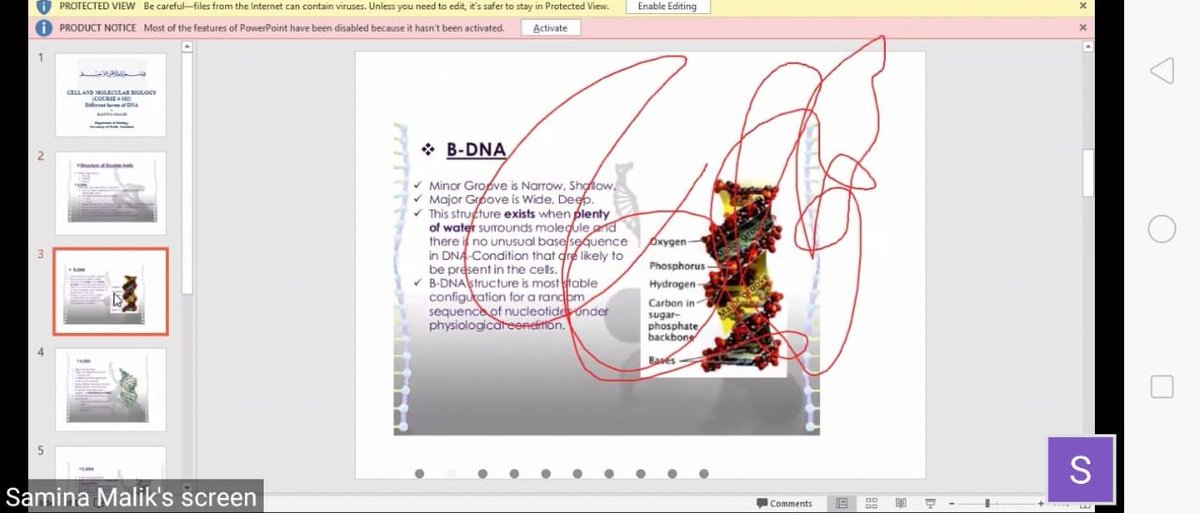Click the Protected View info icon
The height and width of the screenshot is (513, 1200).
pyautogui.click(x=43, y=6)
